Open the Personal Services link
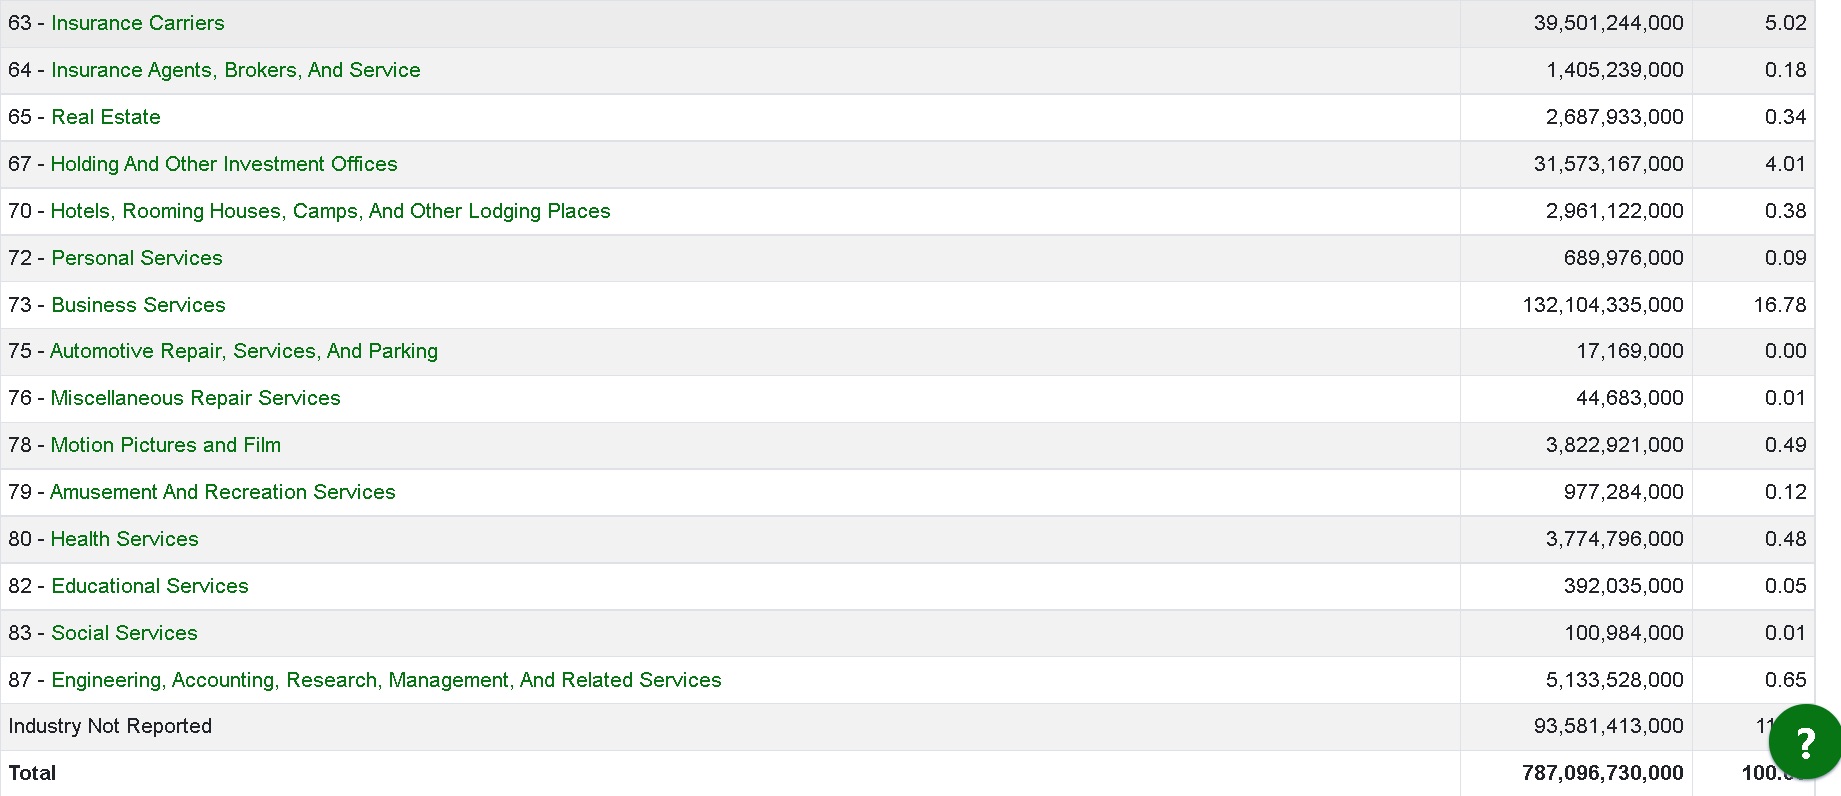 pyautogui.click(x=137, y=258)
